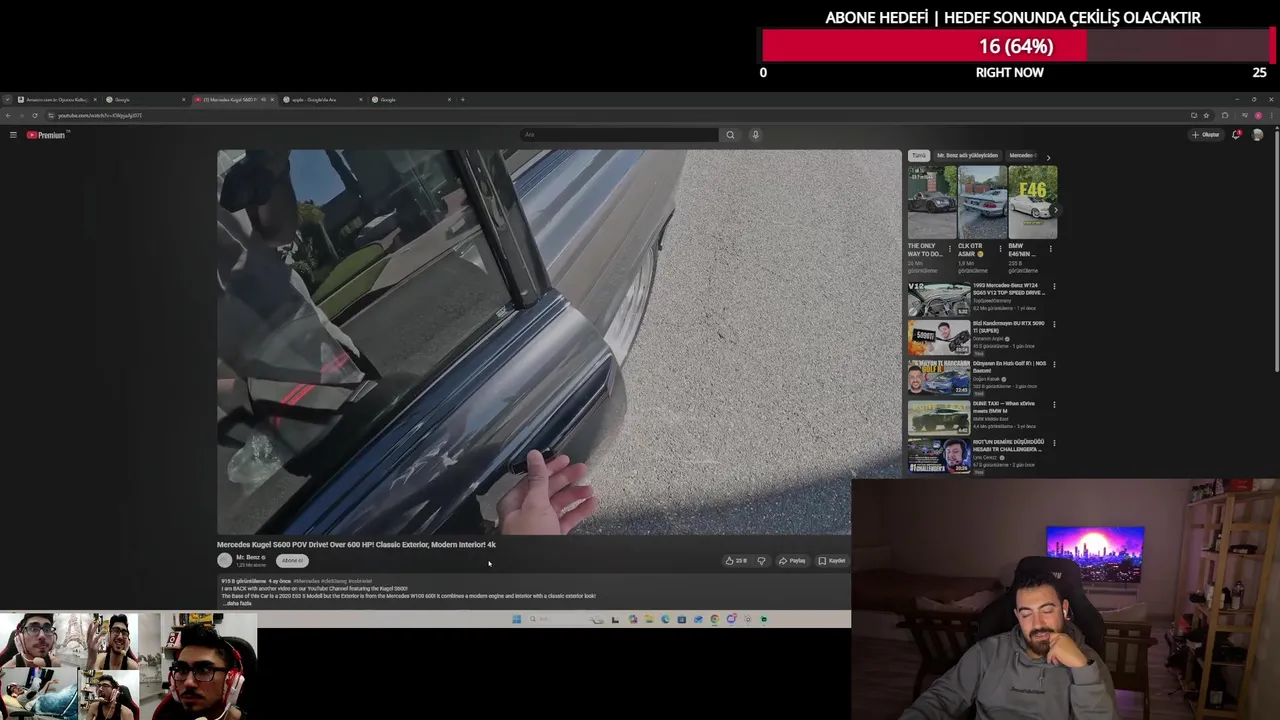
Task: Click the video title Mercedes Kugel S600
Action: tap(356, 545)
